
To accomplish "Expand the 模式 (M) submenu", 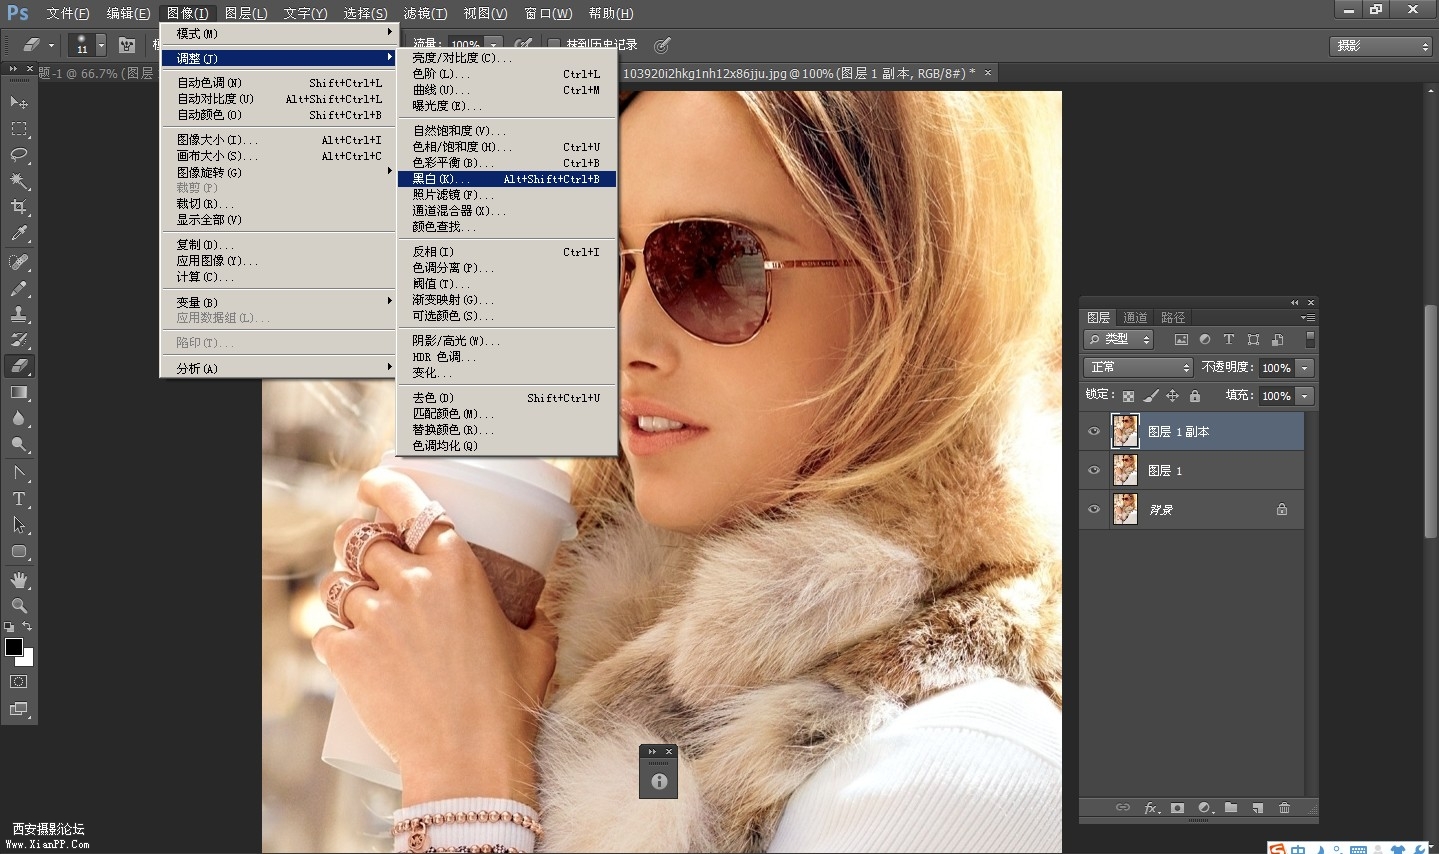I will (278, 33).
